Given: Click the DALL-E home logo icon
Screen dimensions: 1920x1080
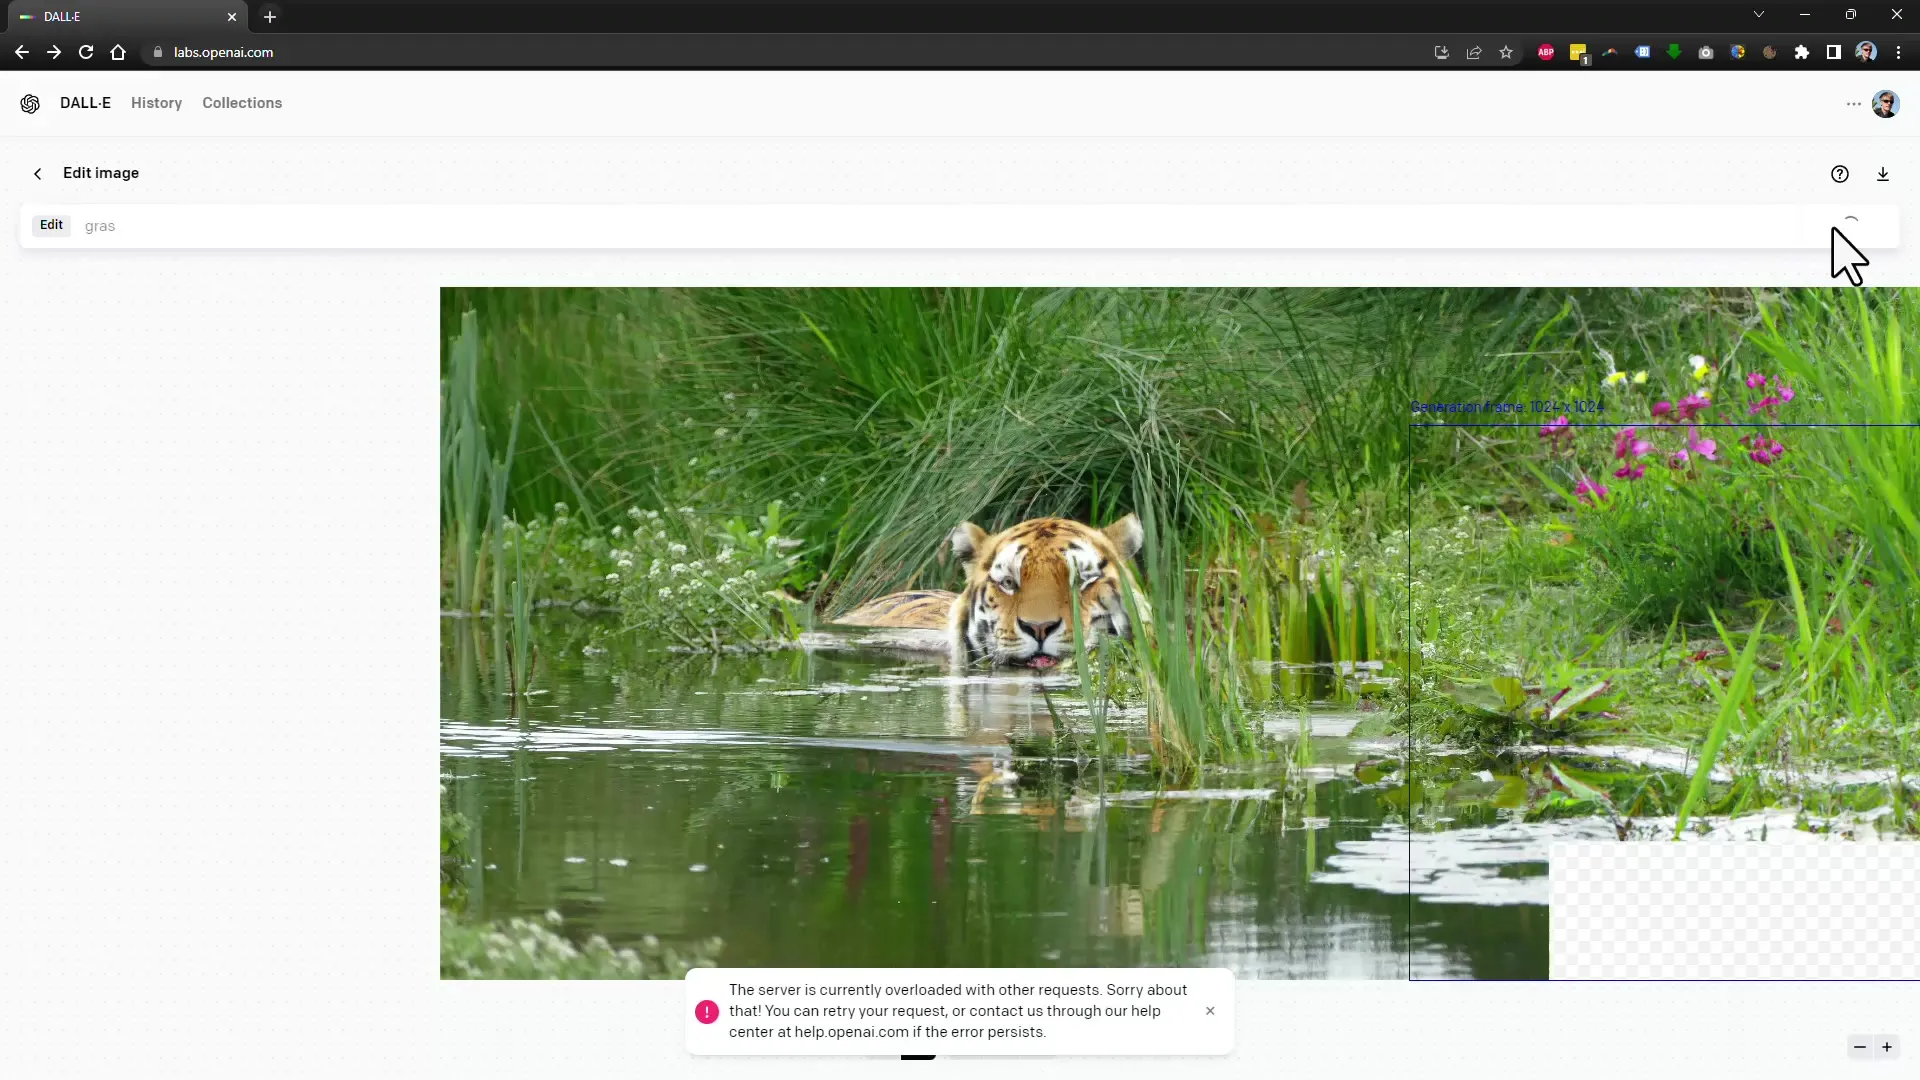Looking at the screenshot, I should coord(30,103).
